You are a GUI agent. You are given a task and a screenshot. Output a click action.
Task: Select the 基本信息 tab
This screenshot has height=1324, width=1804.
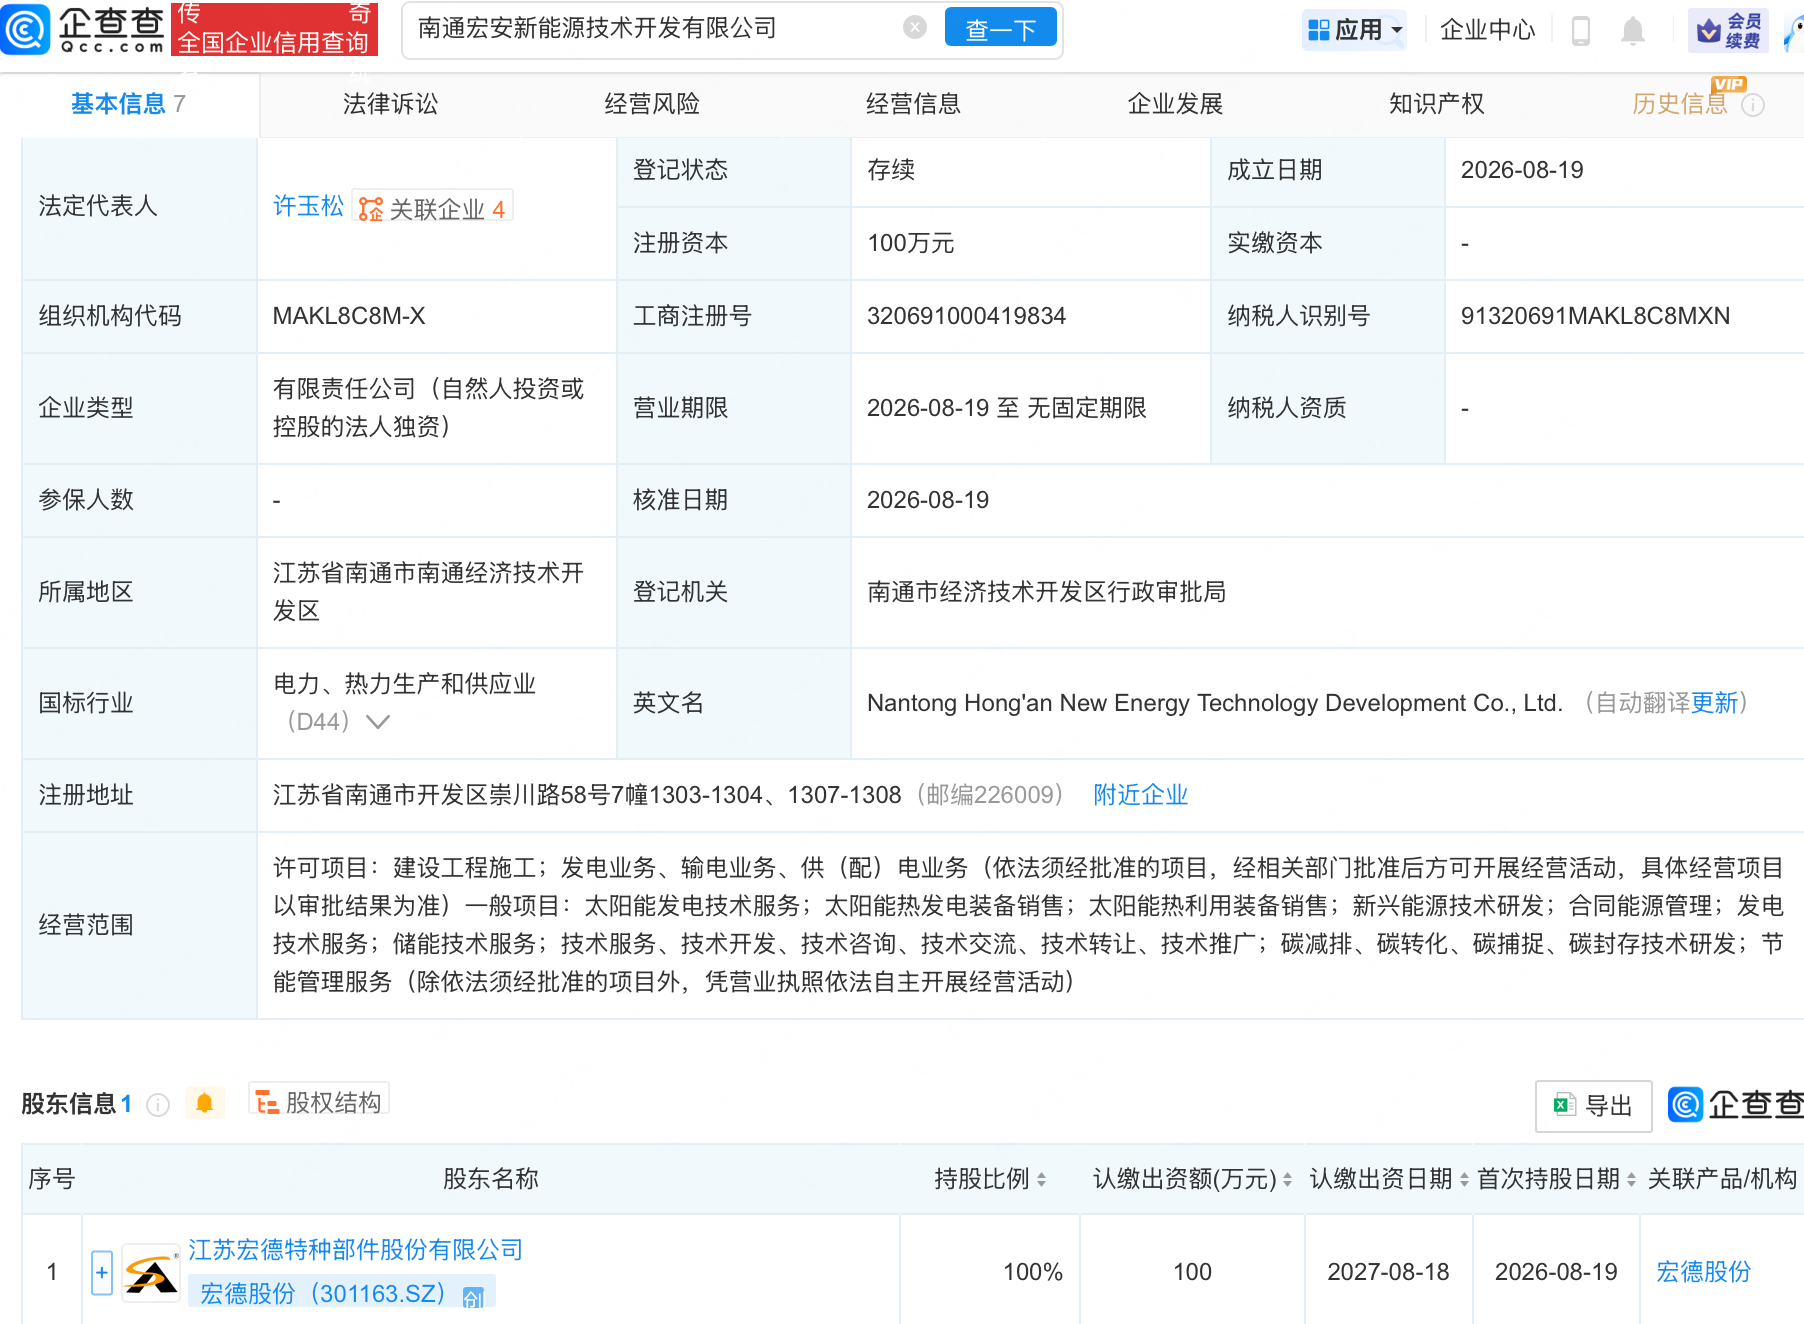[128, 104]
